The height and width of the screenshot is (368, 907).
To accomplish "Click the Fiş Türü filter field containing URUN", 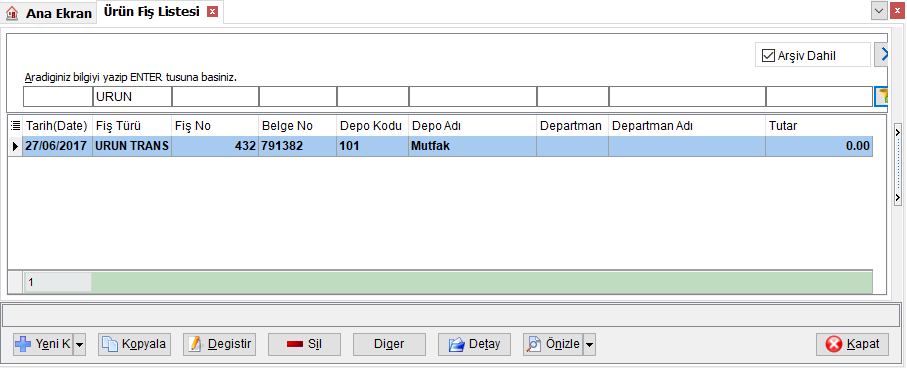I will [132, 97].
